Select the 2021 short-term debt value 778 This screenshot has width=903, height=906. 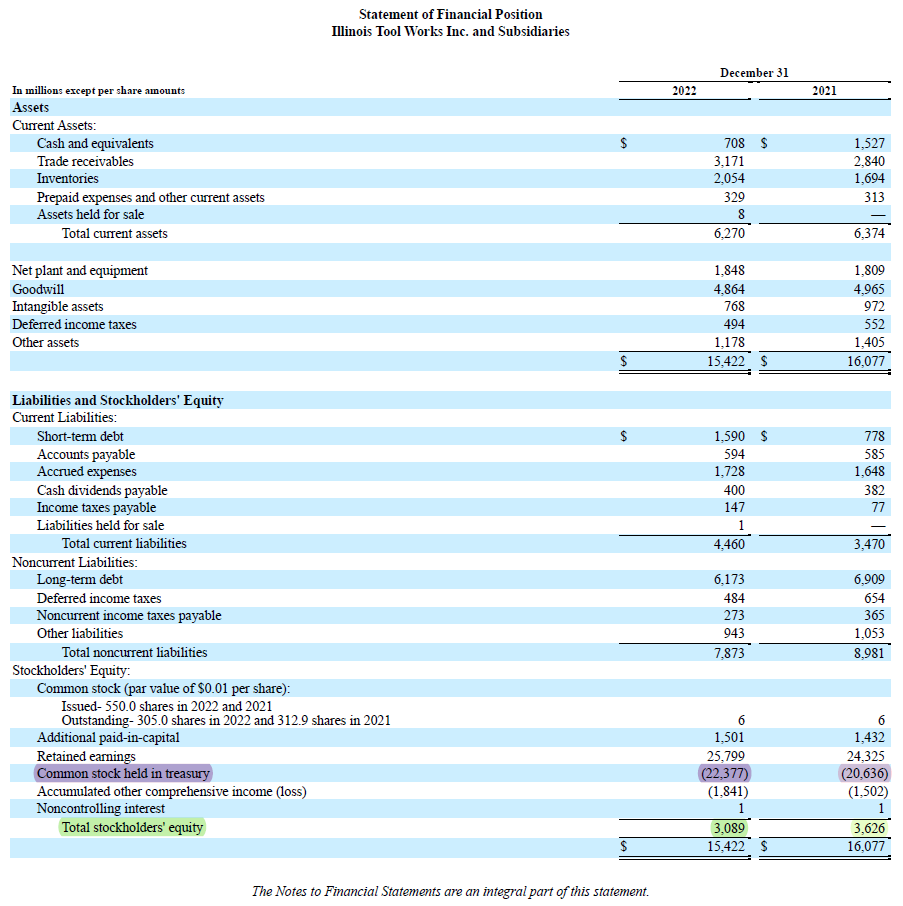875,436
